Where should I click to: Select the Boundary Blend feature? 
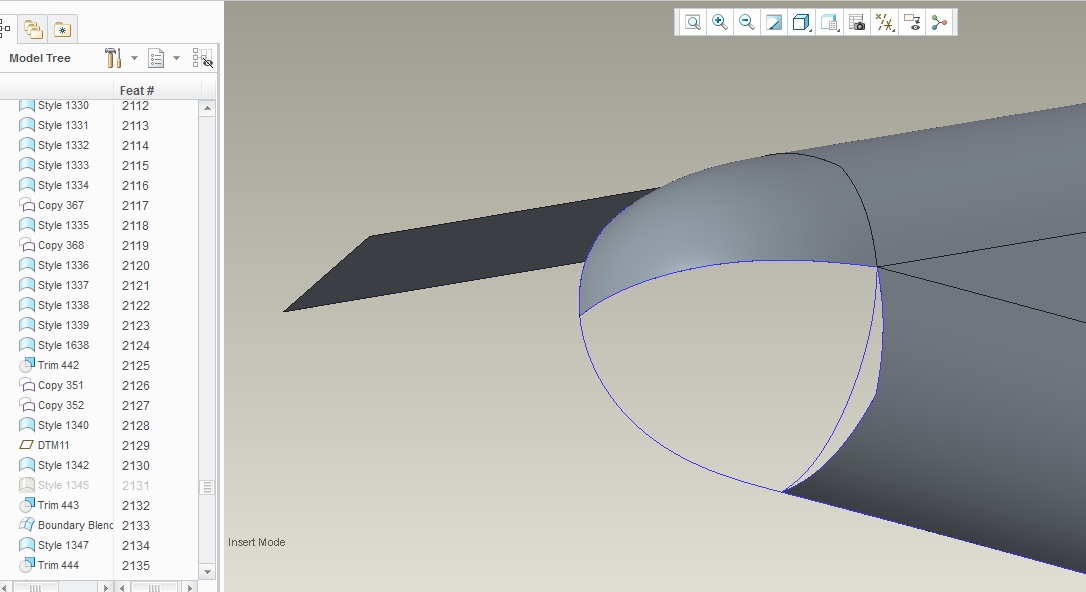coord(75,526)
